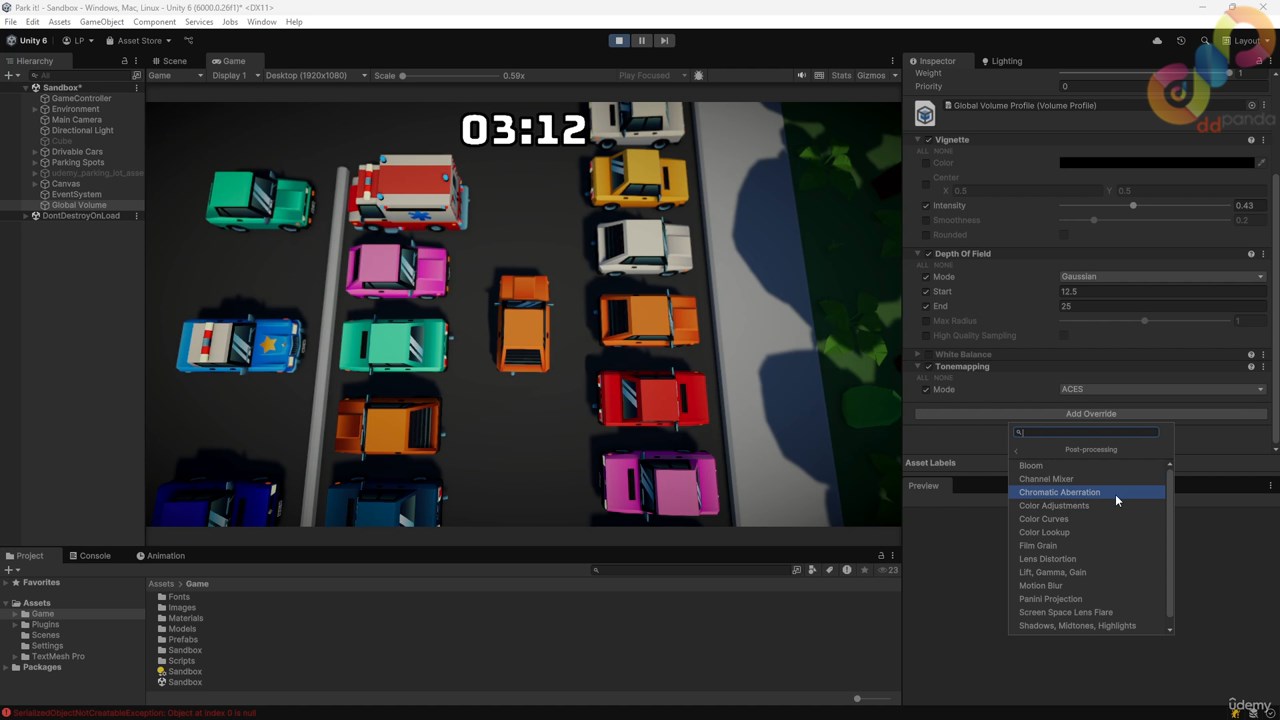
Task: Click the search icon in the top toolbar
Action: click(x=1205, y=41)
